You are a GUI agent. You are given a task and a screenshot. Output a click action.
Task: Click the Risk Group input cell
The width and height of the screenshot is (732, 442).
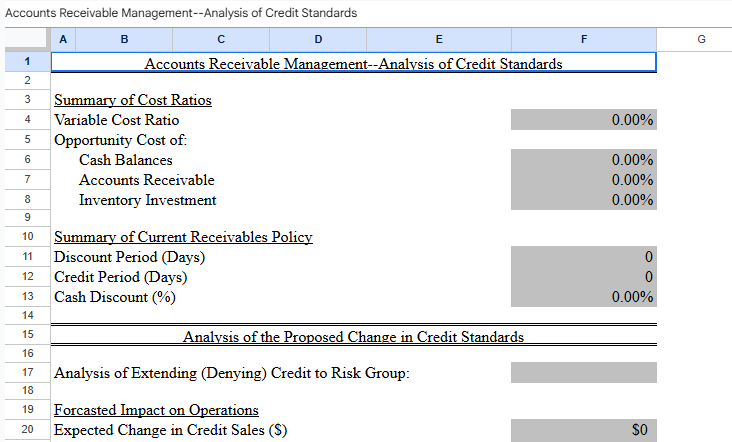583,373
